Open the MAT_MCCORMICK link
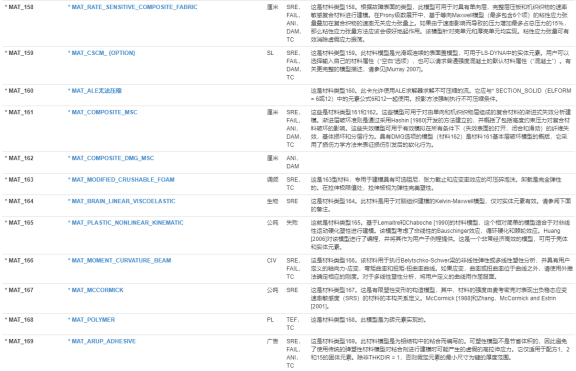 96,290
